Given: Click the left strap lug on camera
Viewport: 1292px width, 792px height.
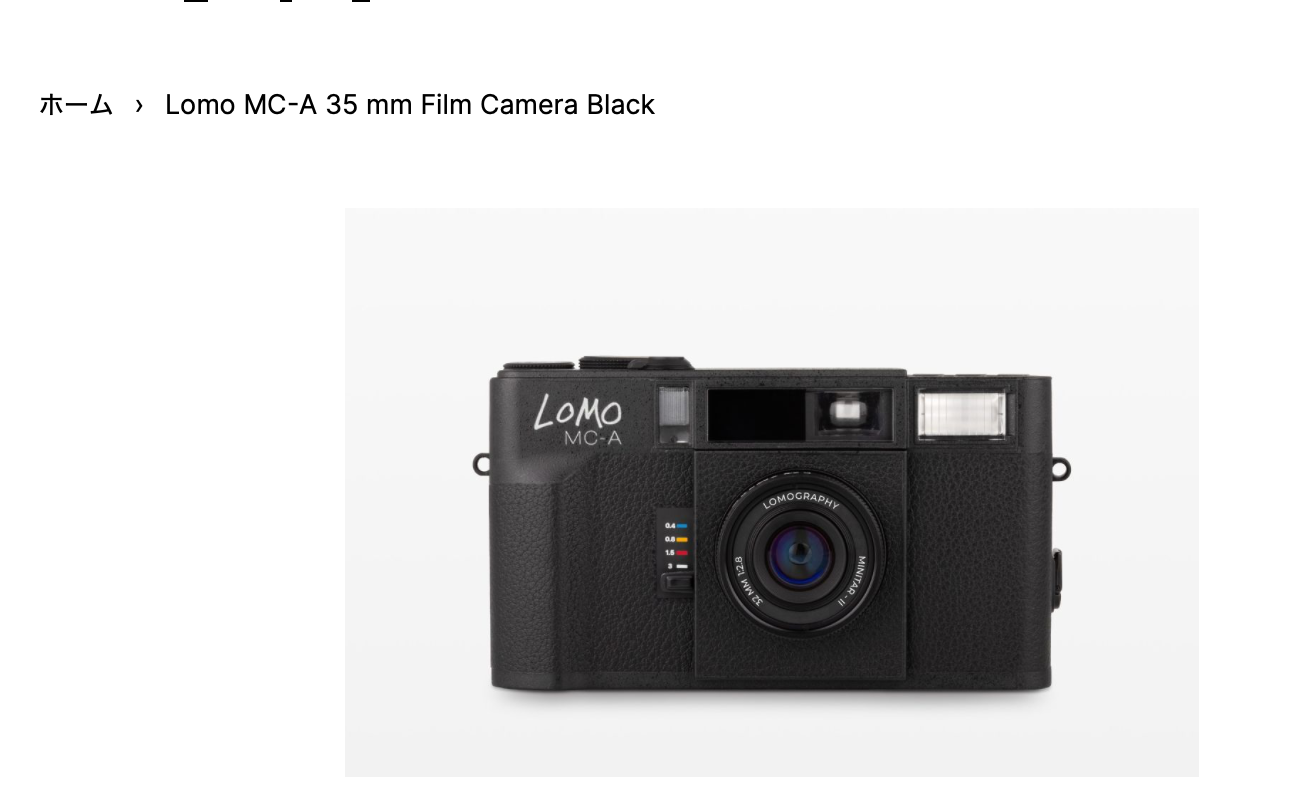Looking at the screenshot, I should [x=482, y=464].
